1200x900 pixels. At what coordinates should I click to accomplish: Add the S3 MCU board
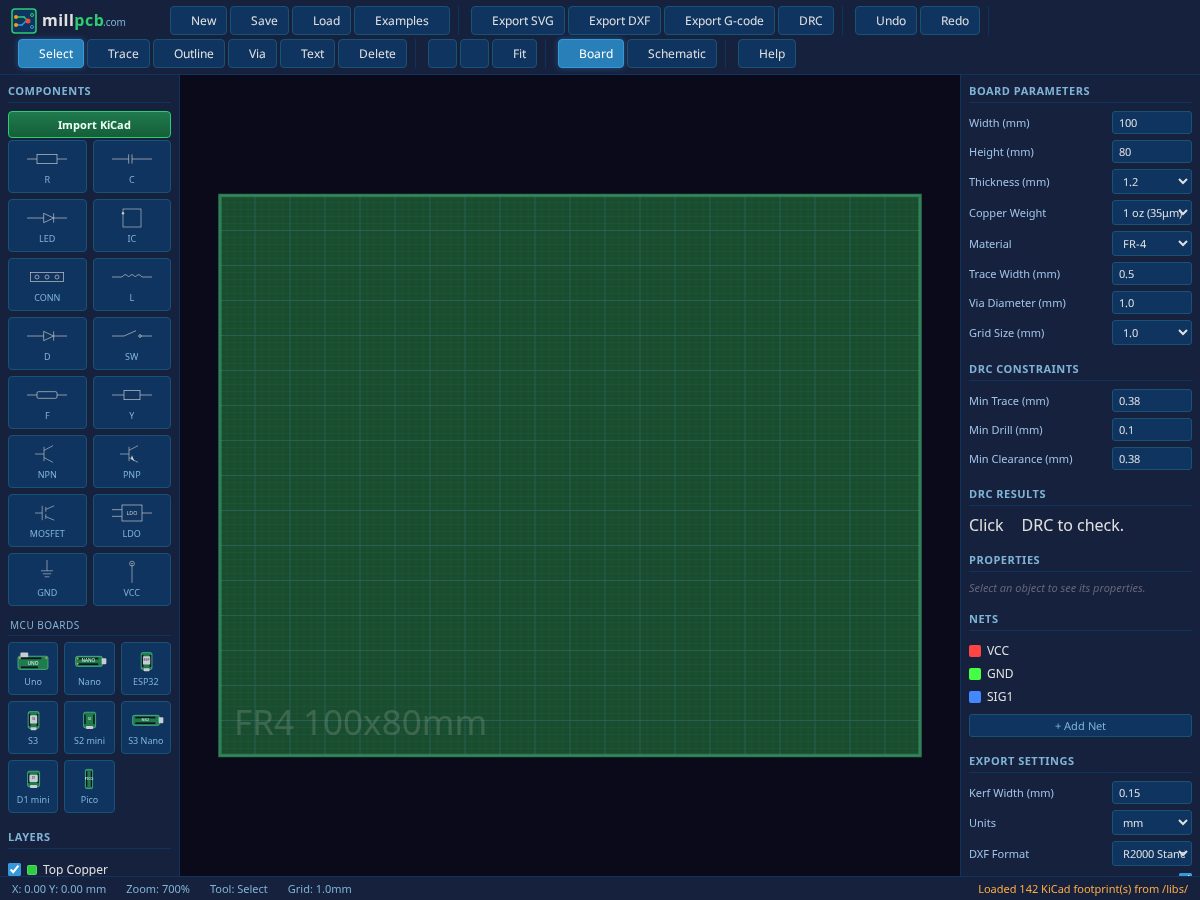[x=33, y=727]
